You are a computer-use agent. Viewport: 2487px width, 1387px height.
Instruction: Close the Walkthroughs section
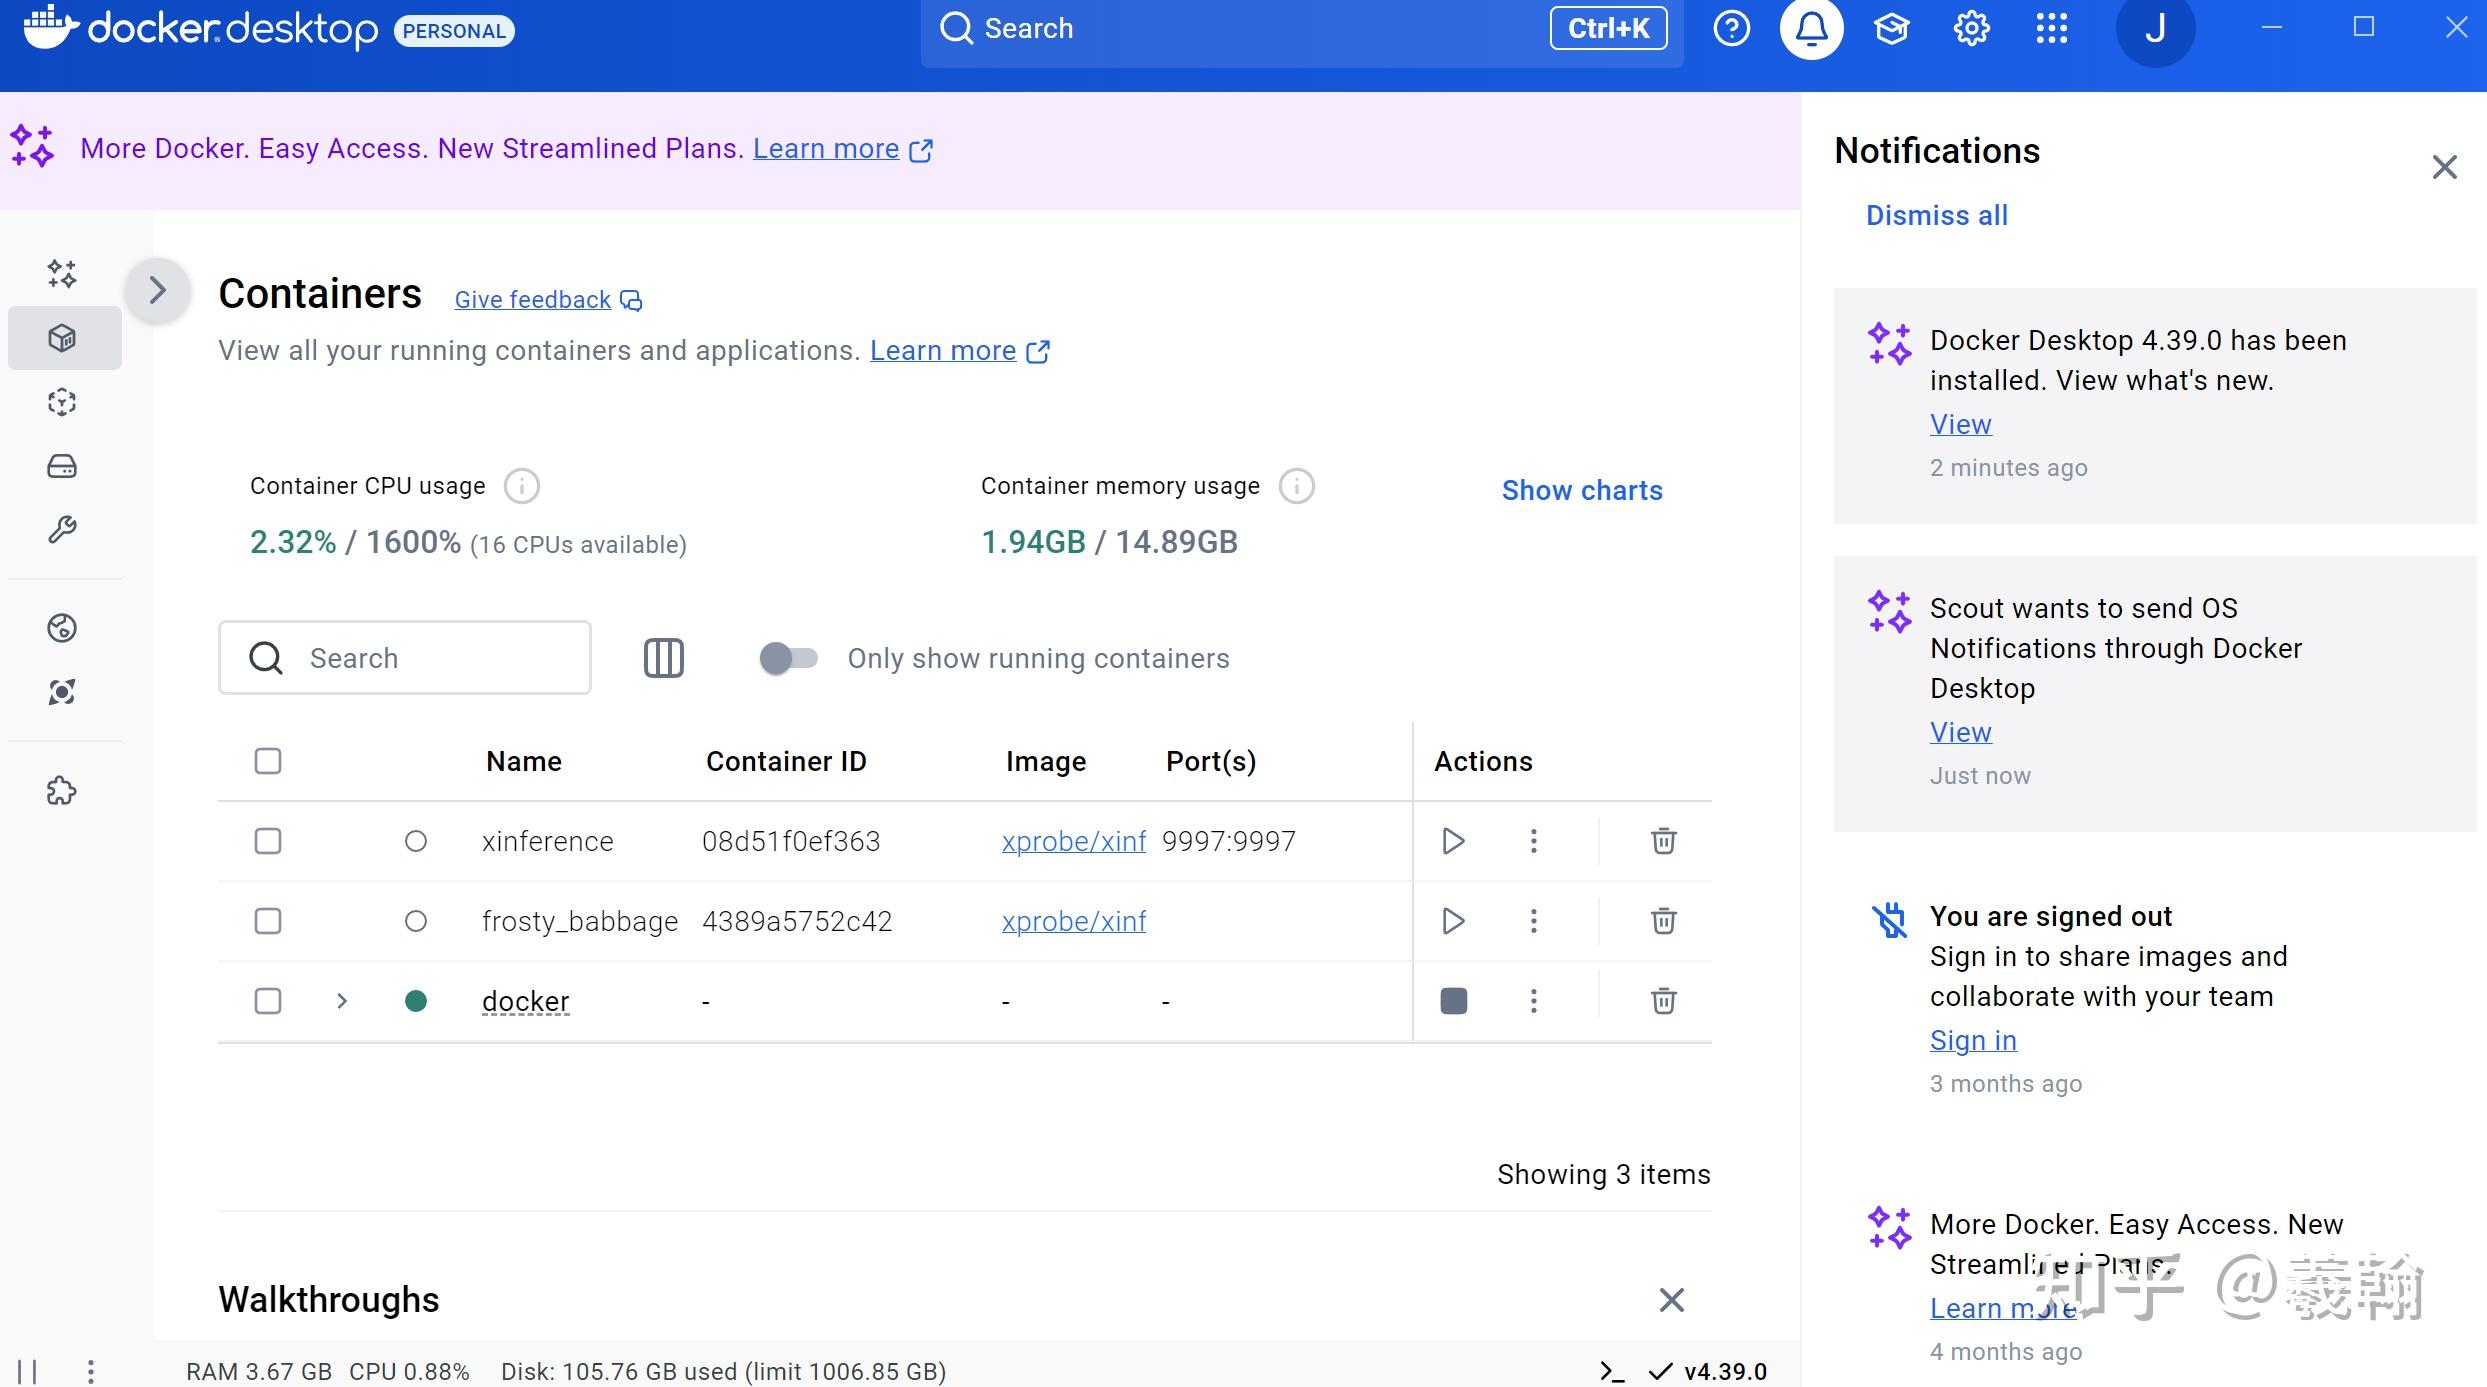click(x=1671, y=1300)
